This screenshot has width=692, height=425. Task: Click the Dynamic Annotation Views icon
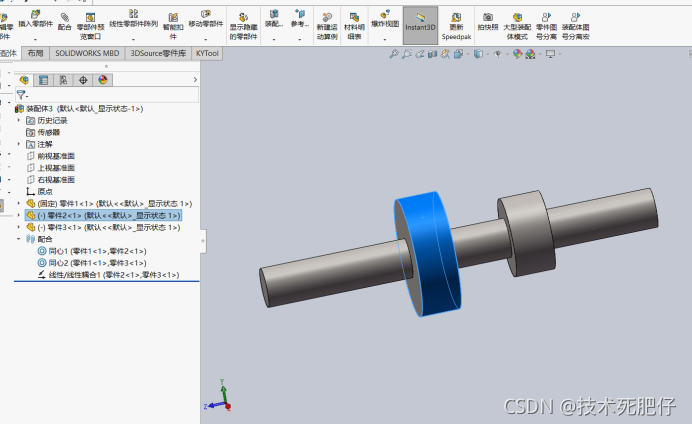(445, 54)
